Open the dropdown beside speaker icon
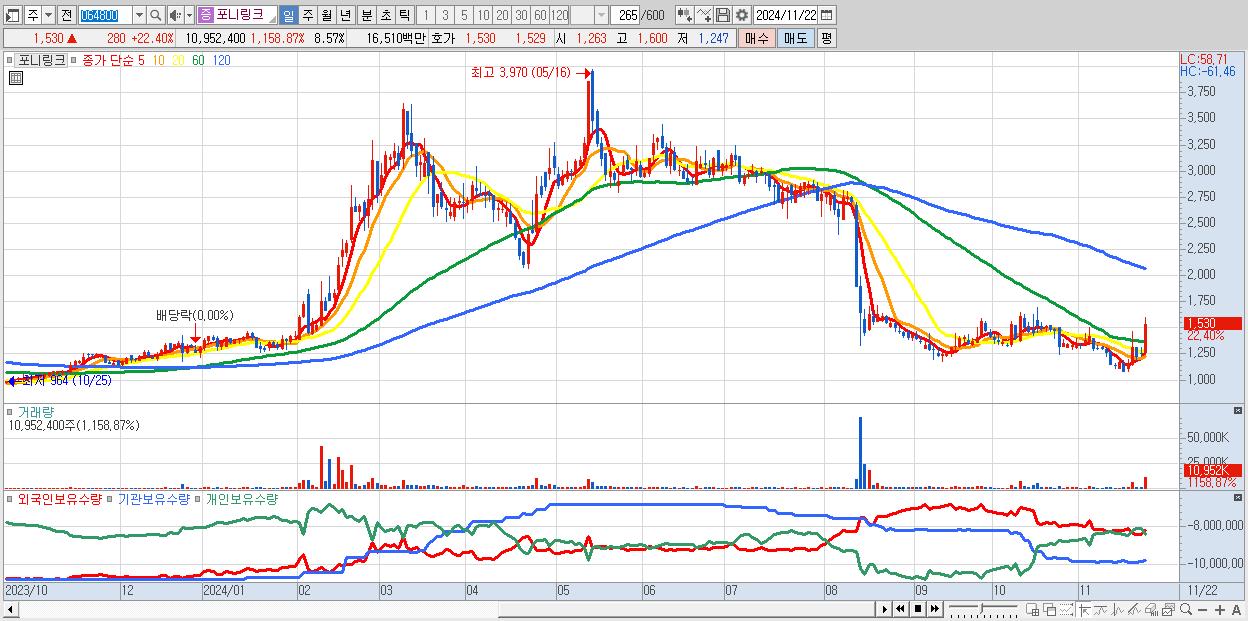This screenshot has width=1248, height=621. coord(188,15)
